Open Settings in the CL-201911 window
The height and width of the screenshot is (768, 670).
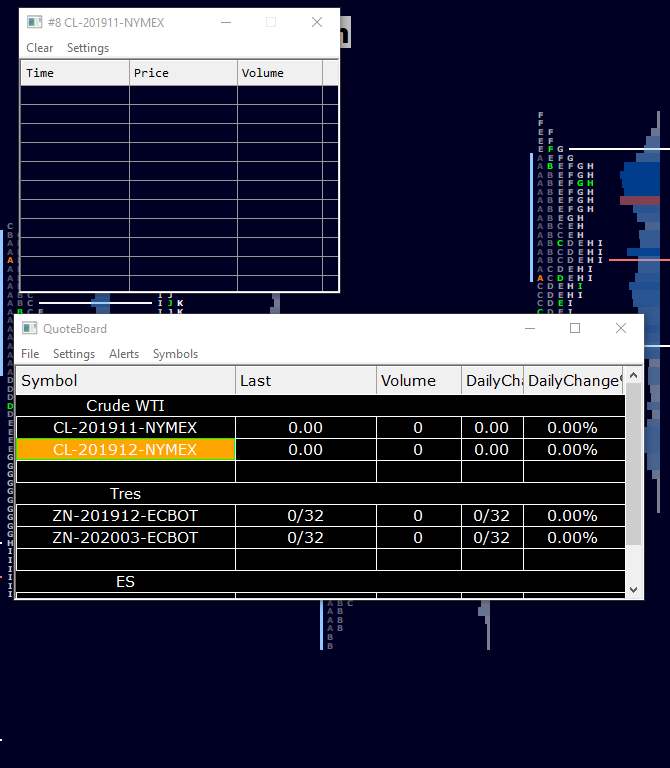pyautogui.click(x=88, y=48)
